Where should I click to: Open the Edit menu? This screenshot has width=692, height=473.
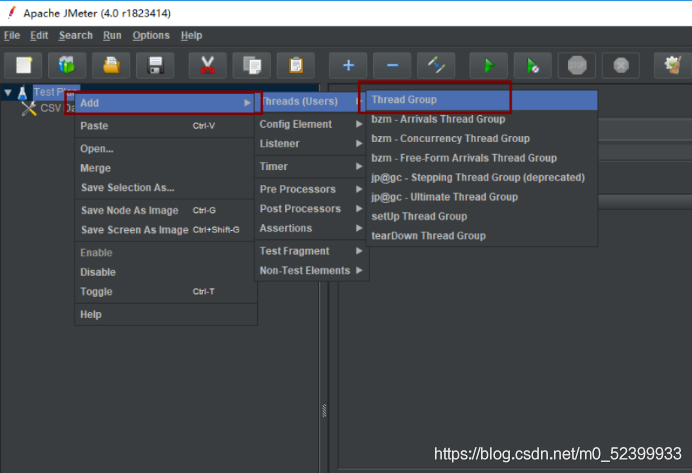click(x=39, y=35)
